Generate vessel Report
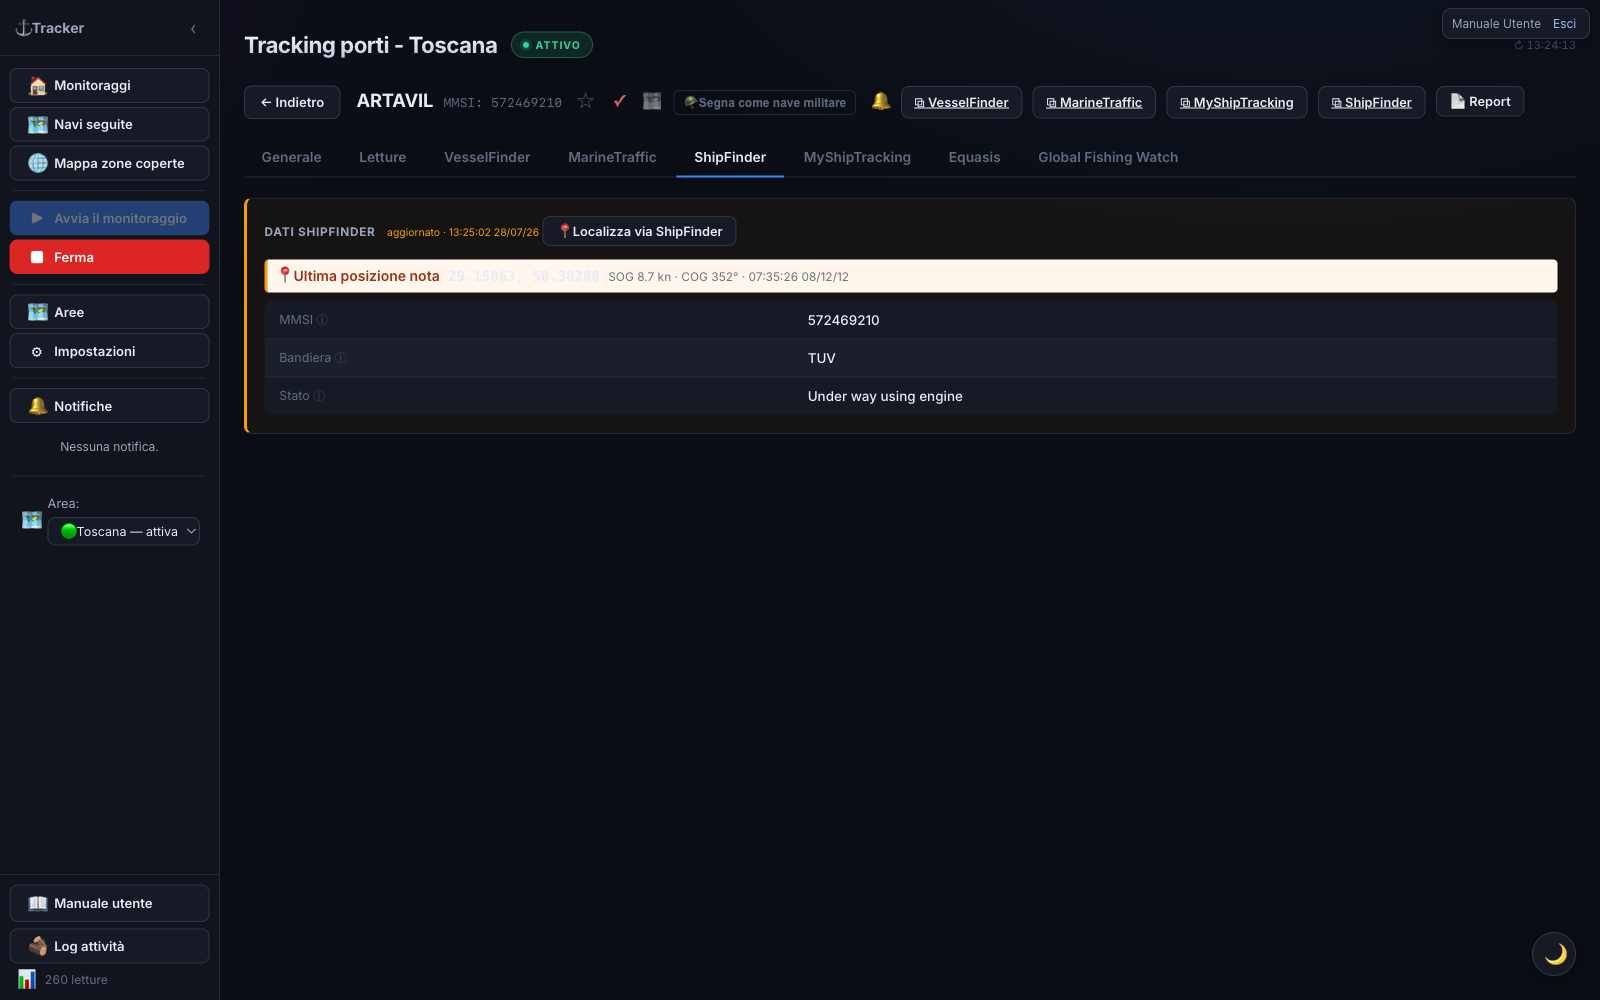 (x=1480, y=101)
